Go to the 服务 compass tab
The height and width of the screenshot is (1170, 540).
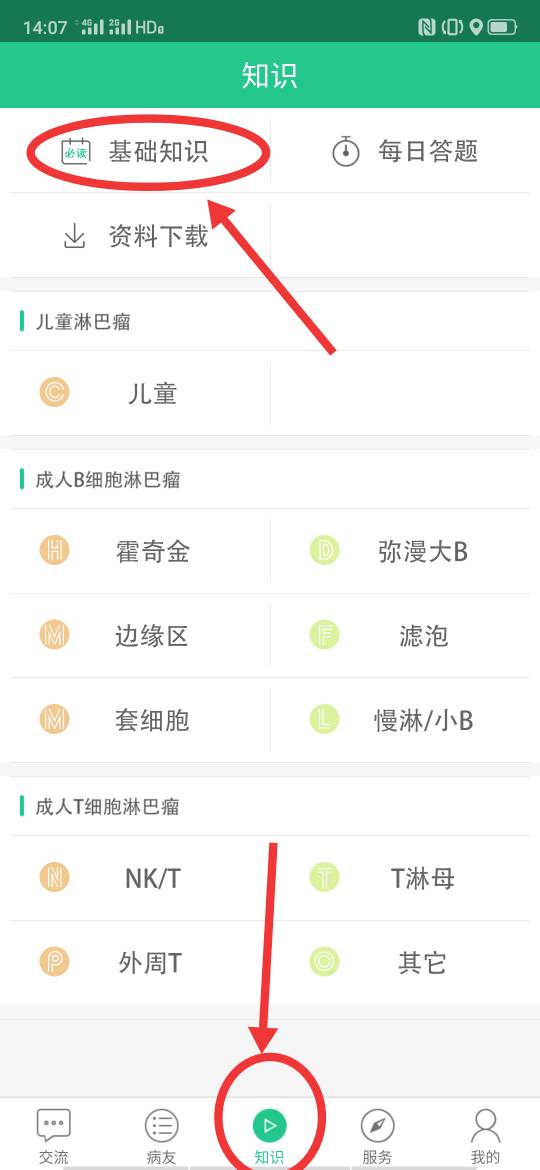tap(377, 1135)
